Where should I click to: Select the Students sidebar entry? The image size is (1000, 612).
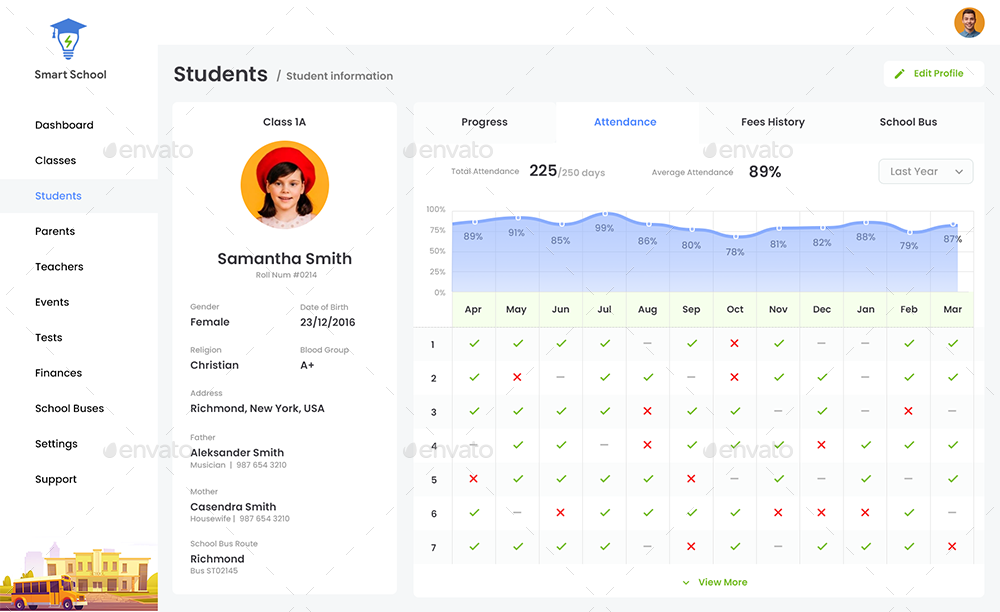[59, 195]
